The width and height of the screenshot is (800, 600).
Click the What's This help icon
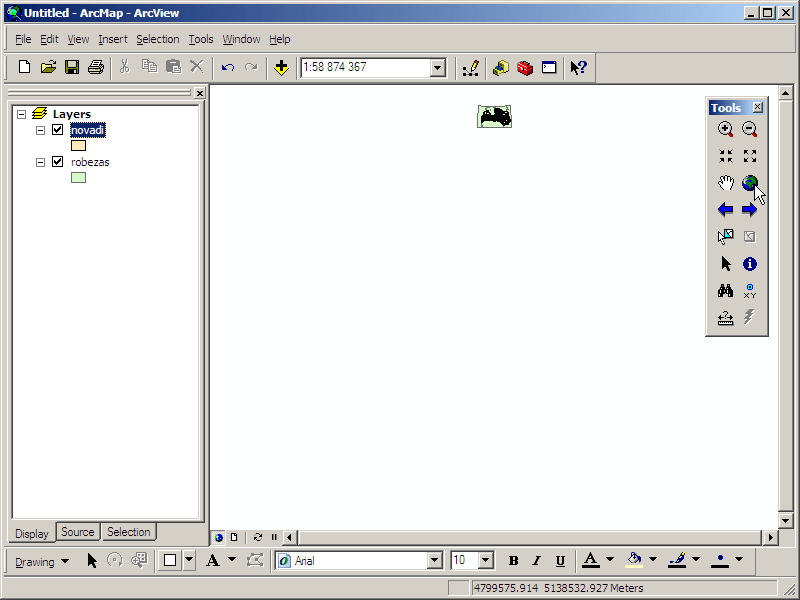pos(579,67)
